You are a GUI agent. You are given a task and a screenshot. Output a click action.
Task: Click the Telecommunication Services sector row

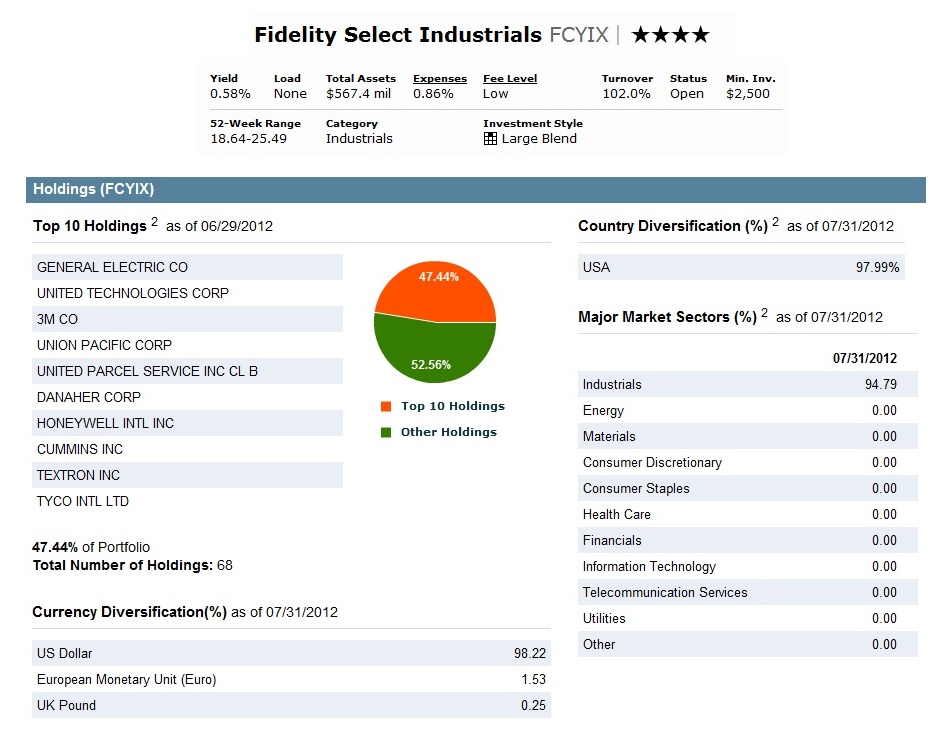(748, 592)
